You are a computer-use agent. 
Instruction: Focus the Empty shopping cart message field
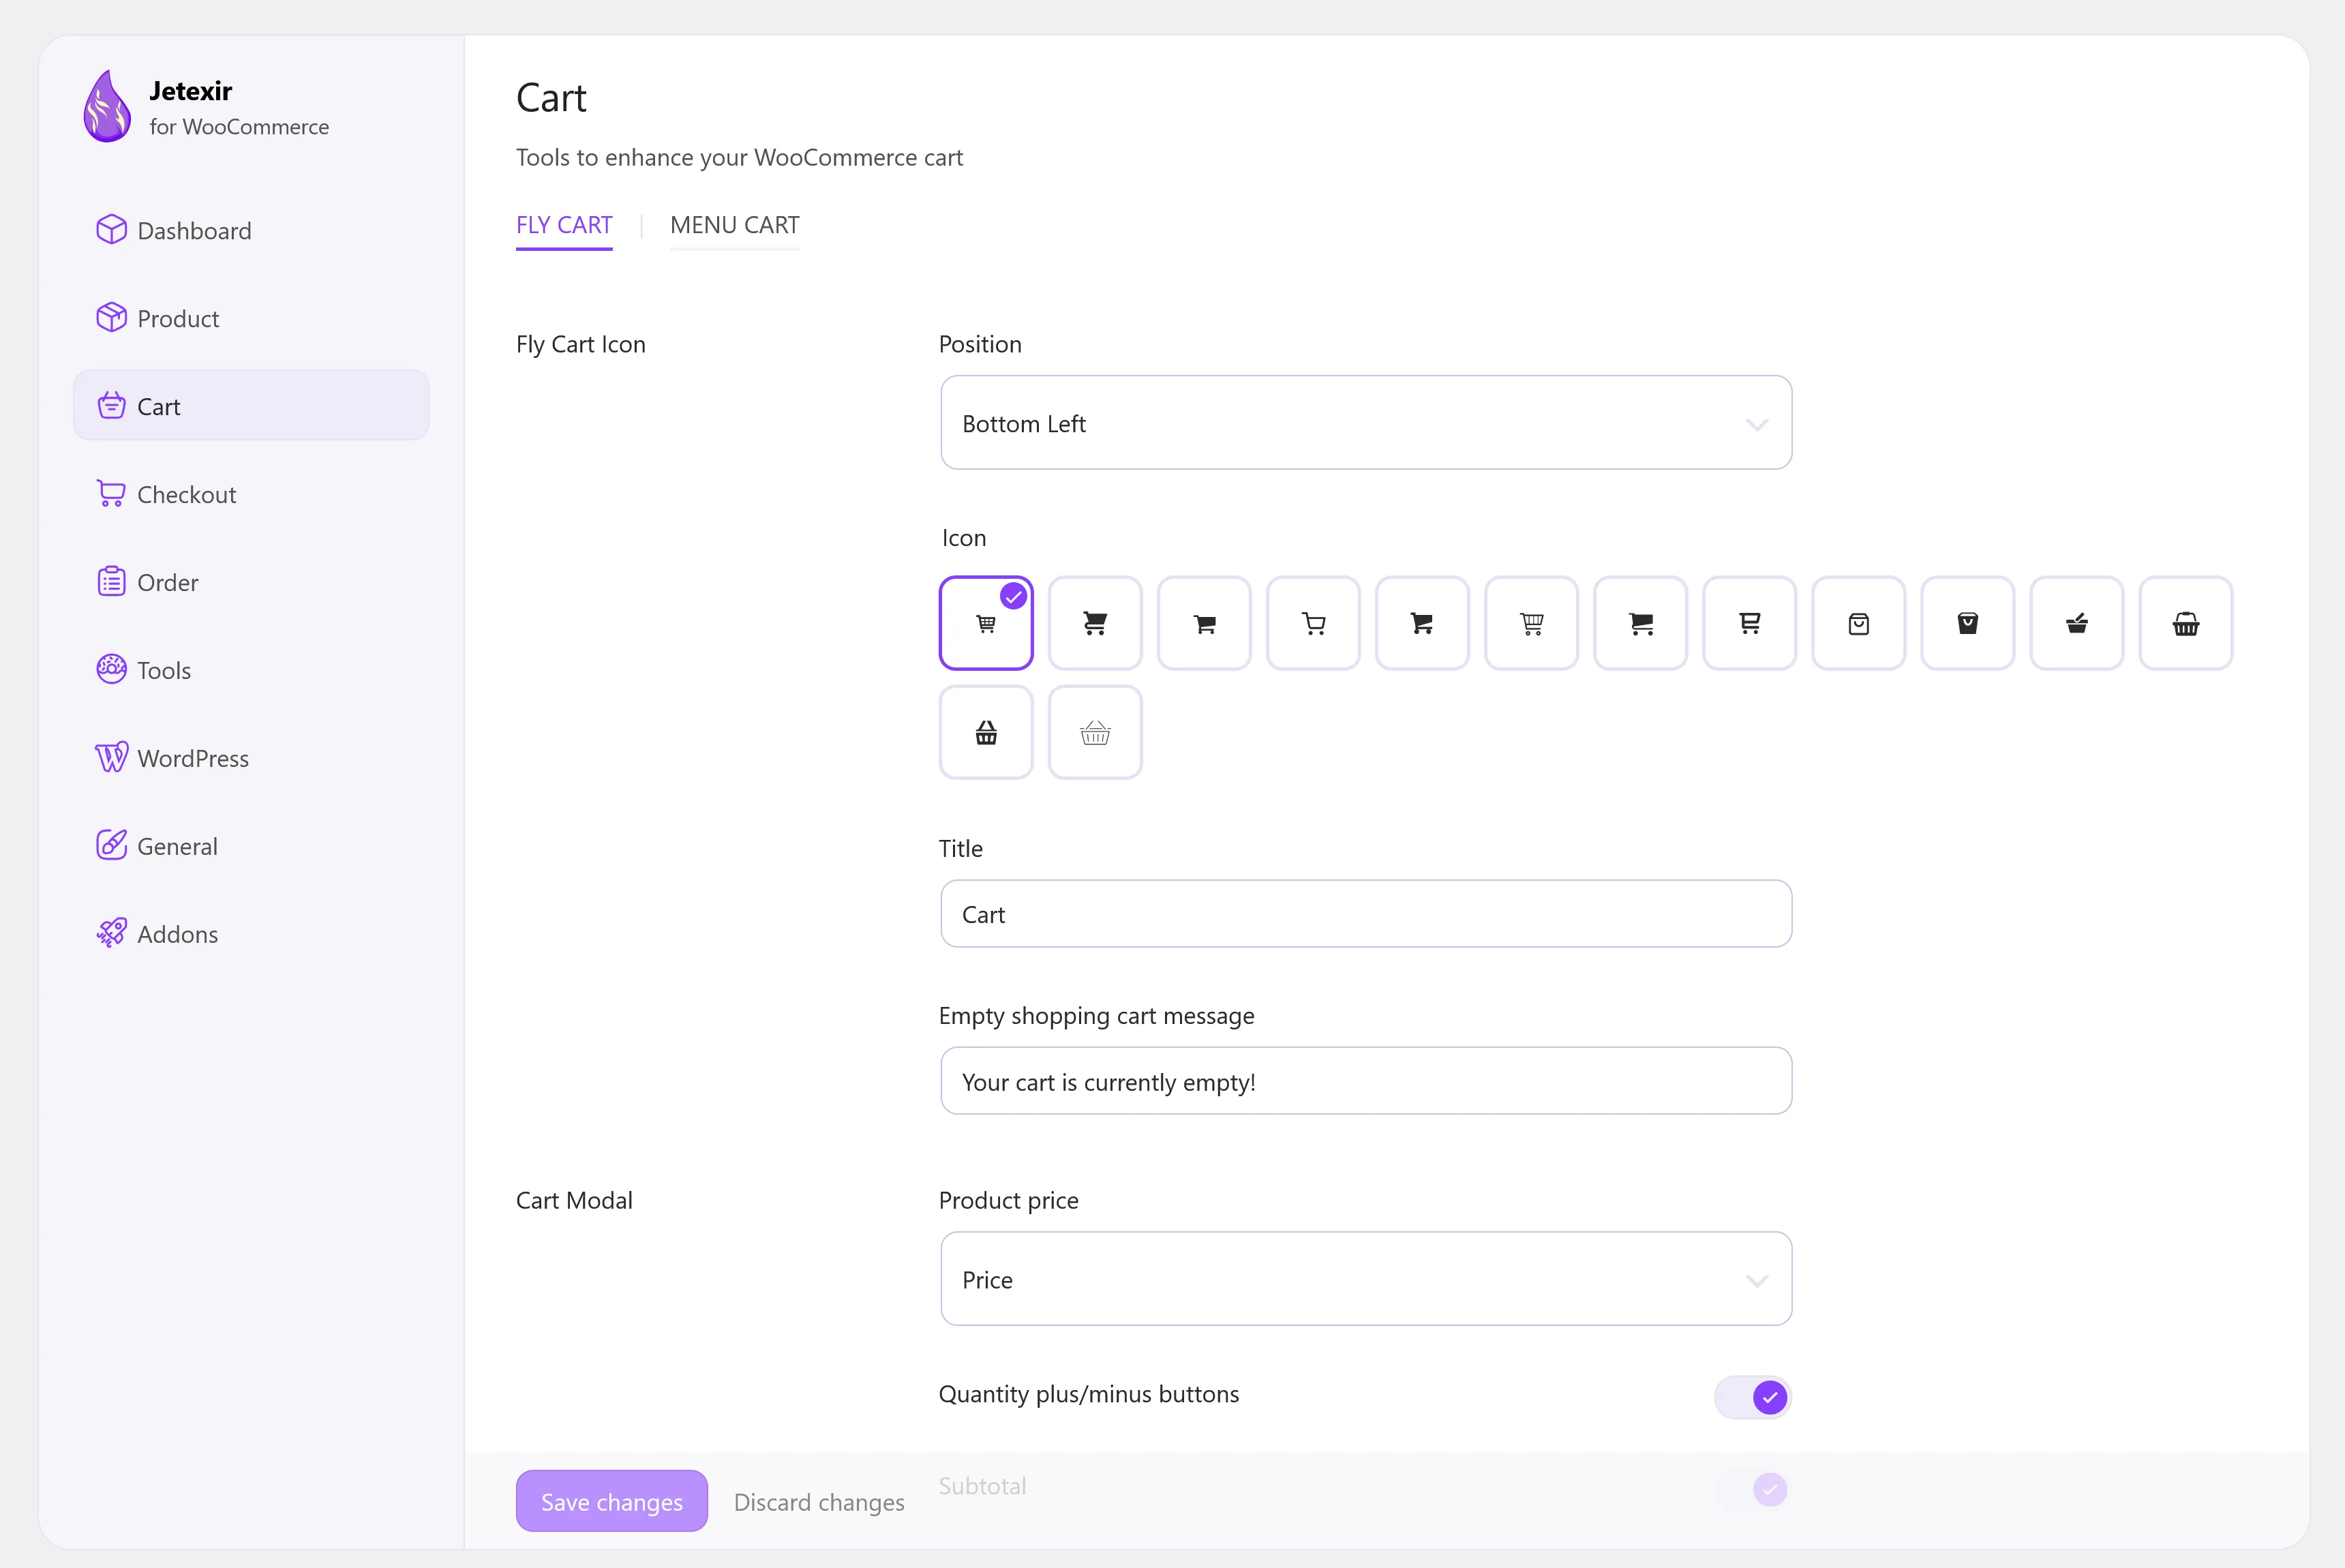(x=1366, y=1081)
